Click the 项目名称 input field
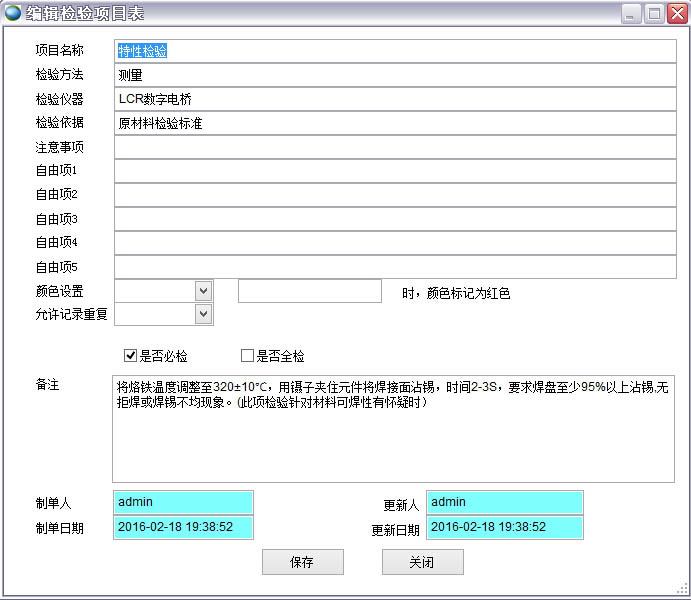 point(395,51)
